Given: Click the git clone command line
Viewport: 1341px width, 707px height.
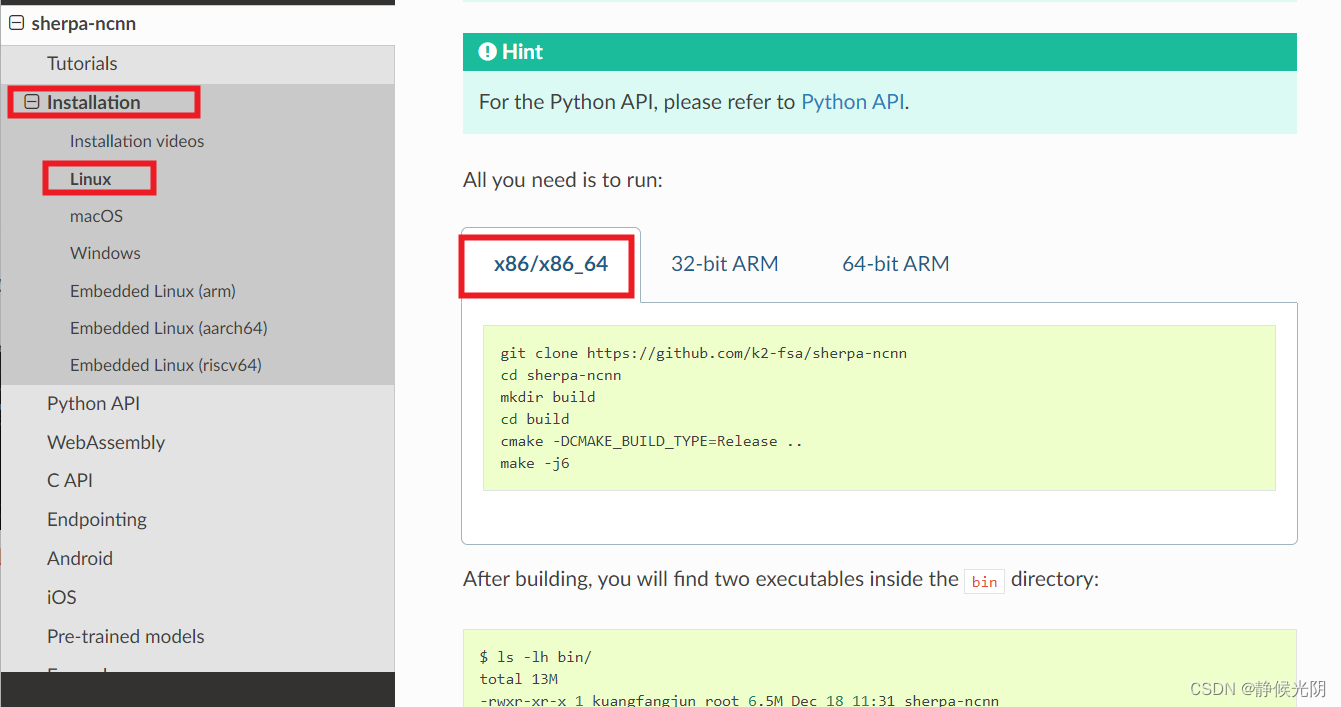Looking at the screenshot, I should pyautogui.click(x=704, y=353).
